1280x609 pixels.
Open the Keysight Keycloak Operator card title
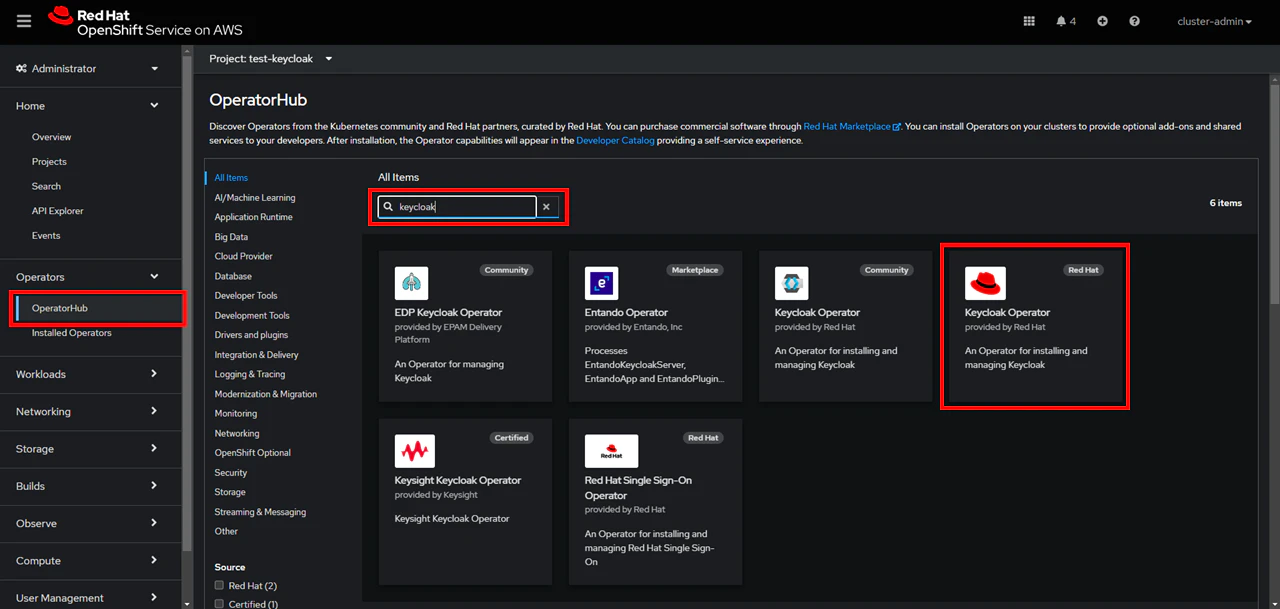(x=457, y=481)
